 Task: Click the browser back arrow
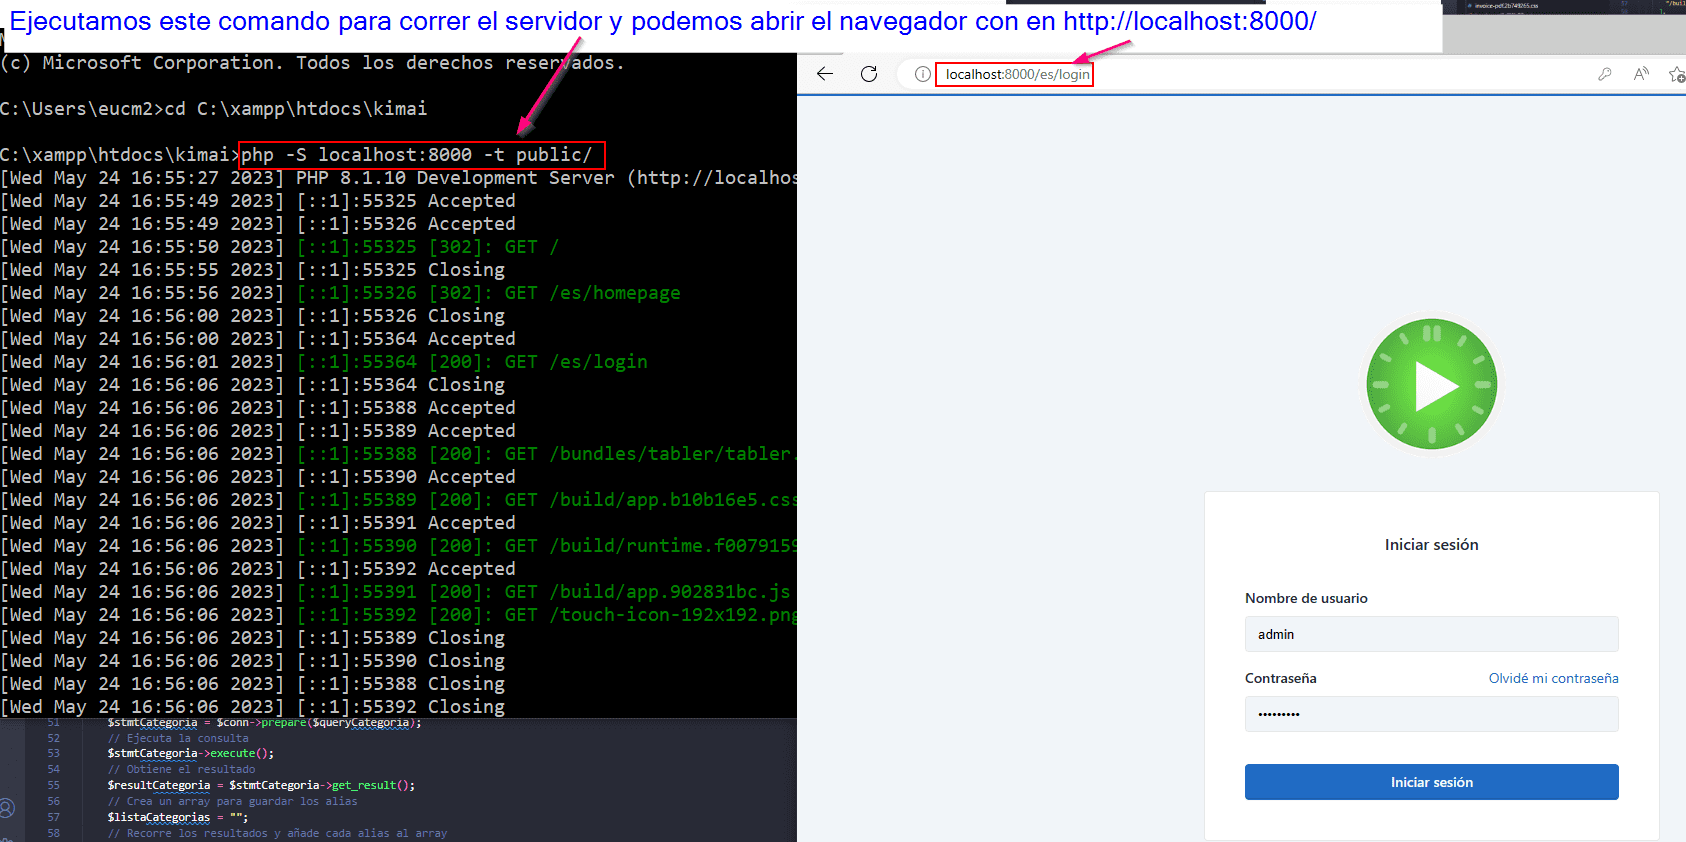click(x=825, y=74)
